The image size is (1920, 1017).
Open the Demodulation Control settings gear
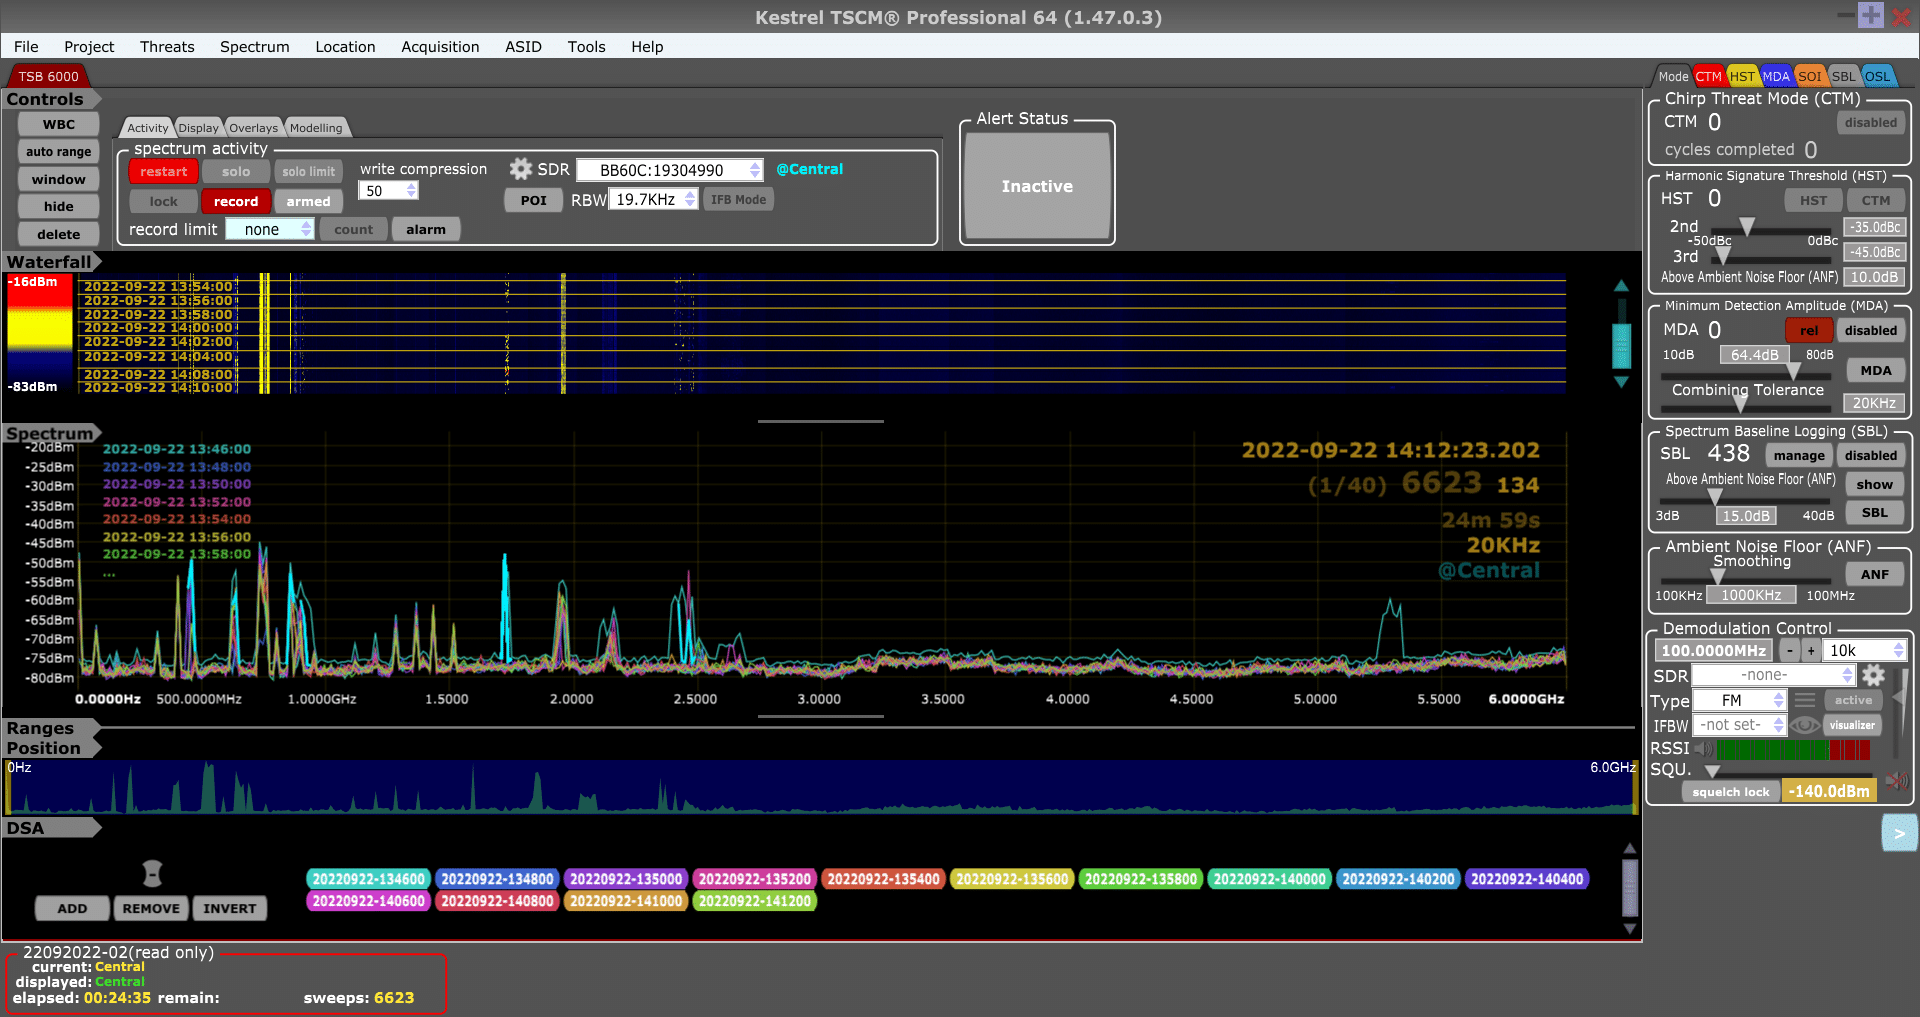1874,675
